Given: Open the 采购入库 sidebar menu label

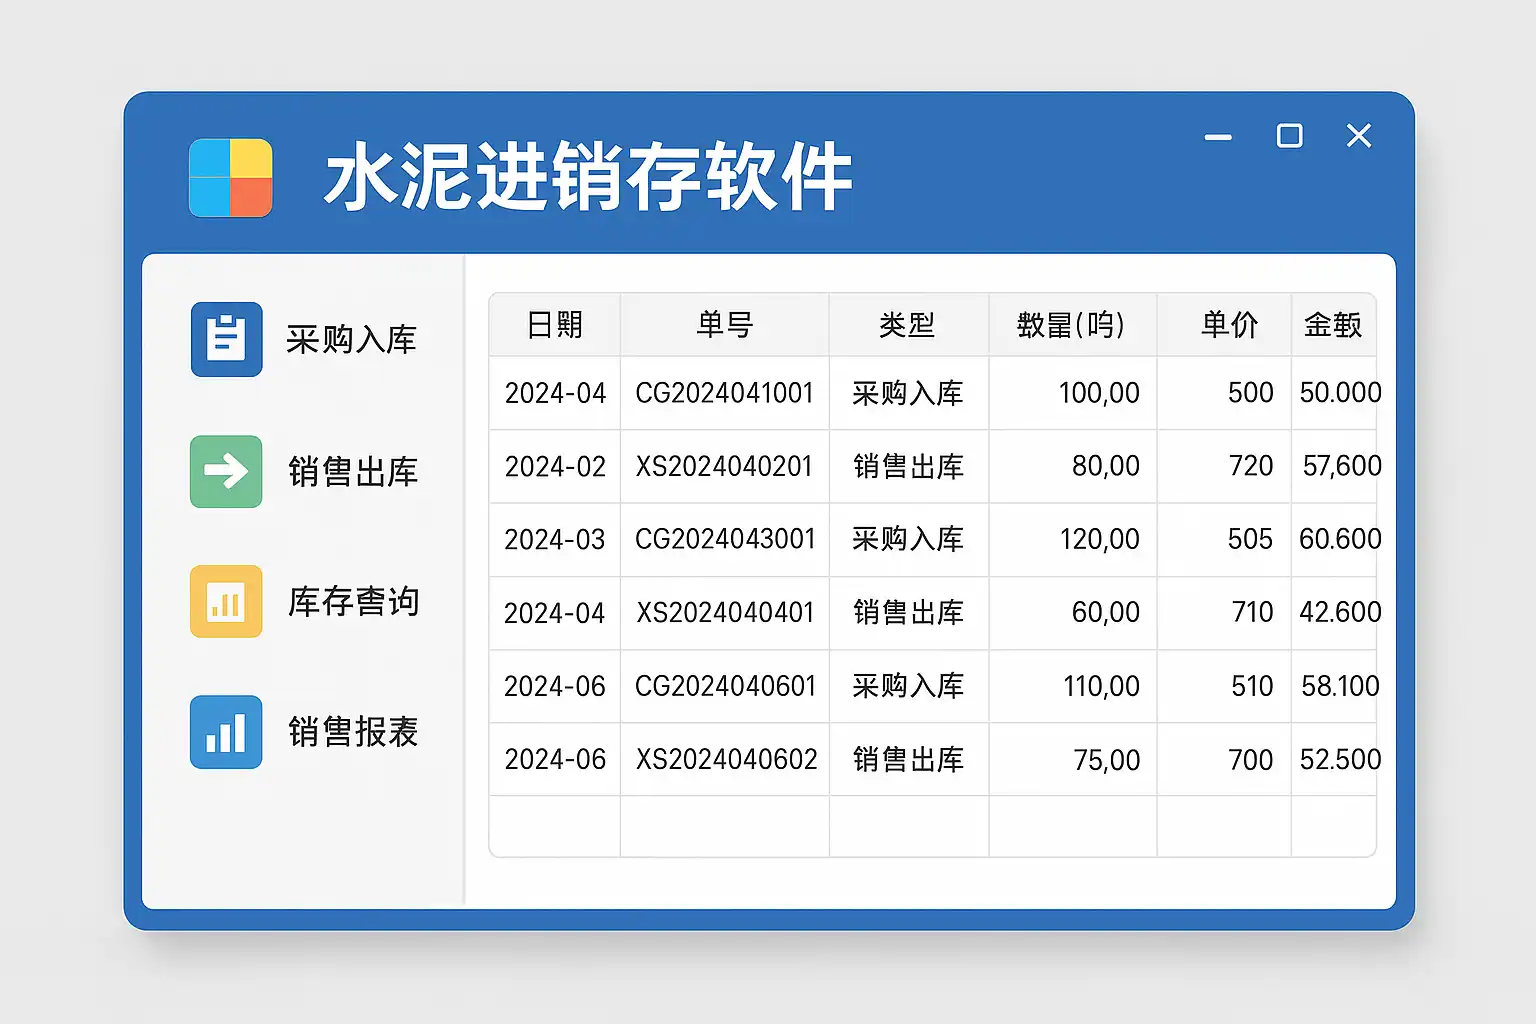Looking at the screenshot, I should point(351,340).
